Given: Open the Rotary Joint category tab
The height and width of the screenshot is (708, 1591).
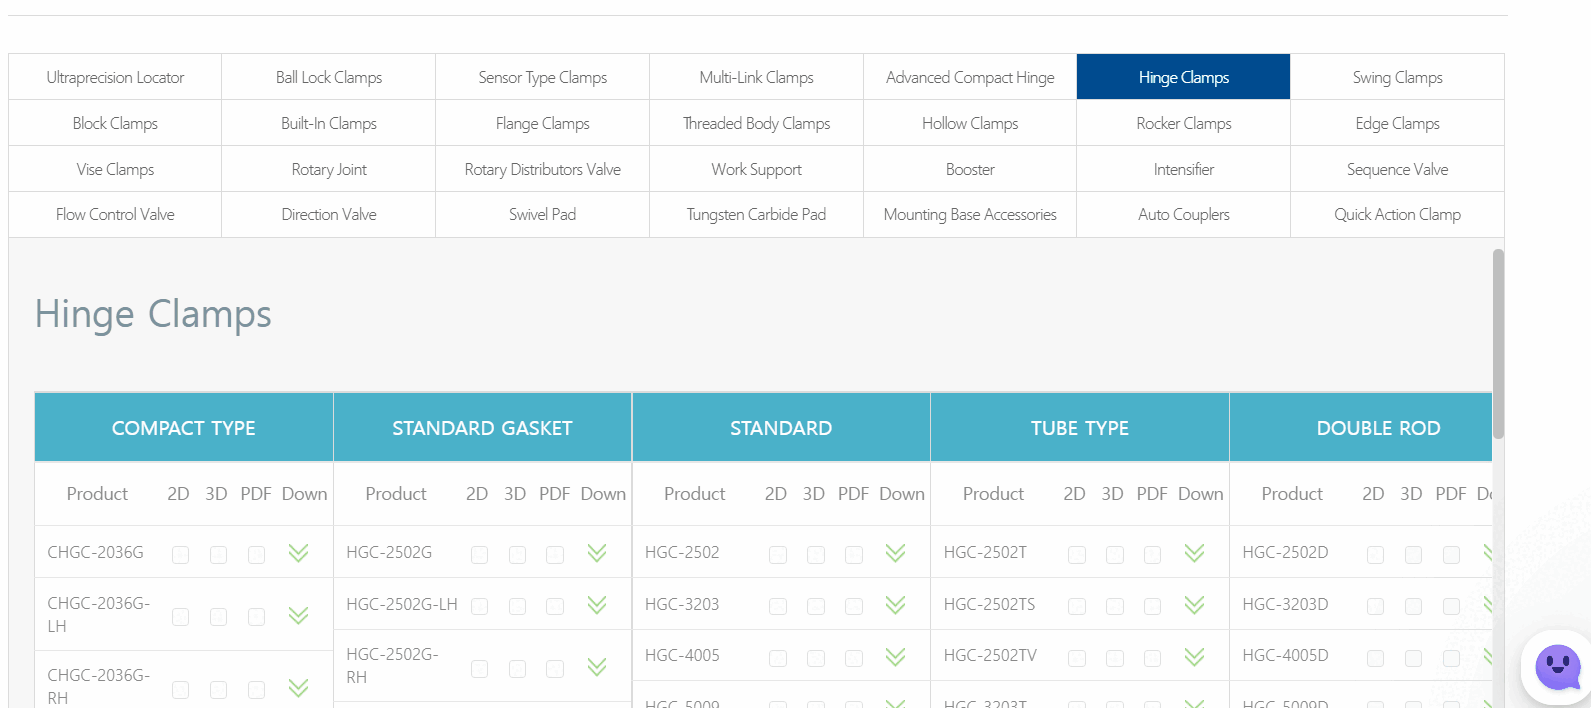Looking at the screenshot, I should click(x=329, y=169).
